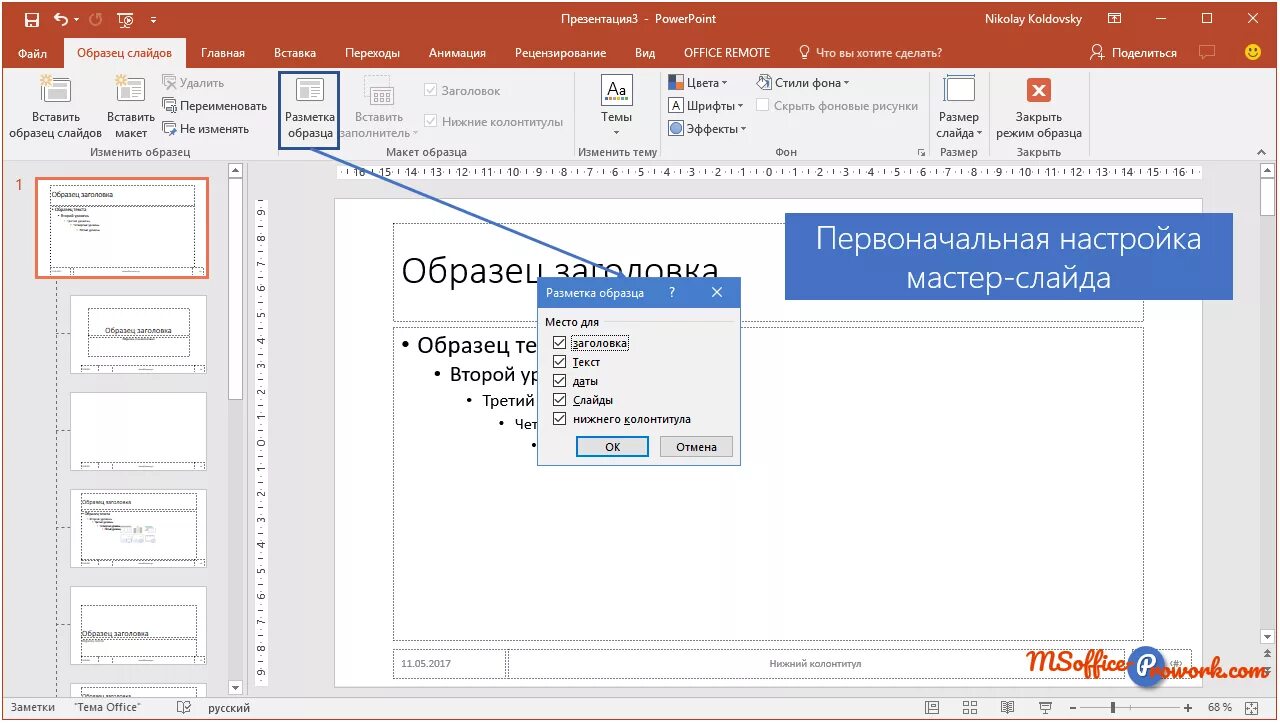This screenshot has width=1280, height=723.
Task: Open ribbon display options
Action: pos(1115,19)
